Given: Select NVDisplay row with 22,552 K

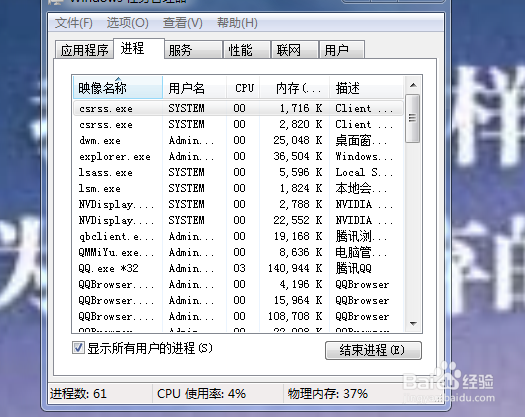Looking at the screenshot, I should click(x=238, y=220).
